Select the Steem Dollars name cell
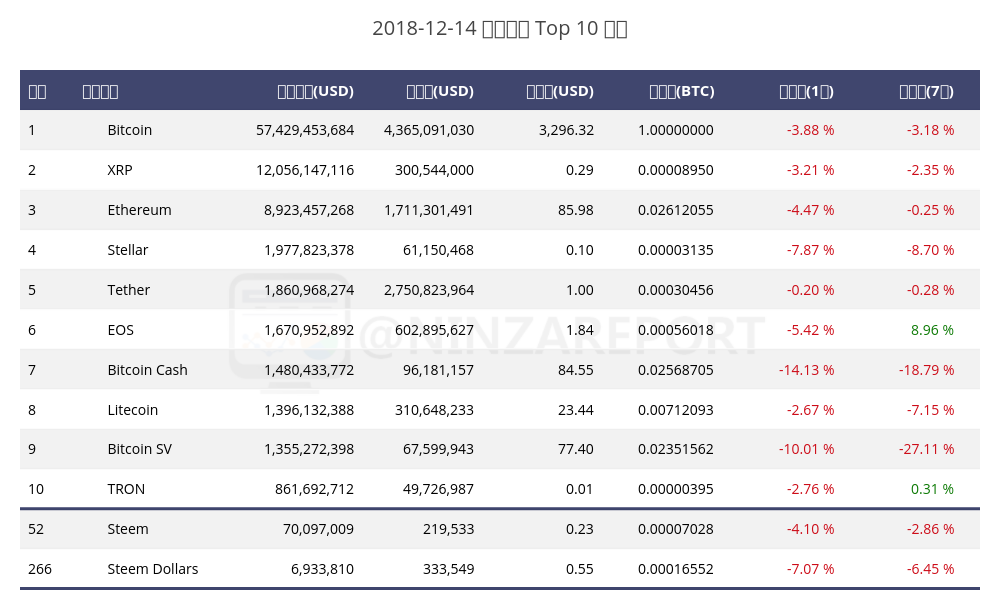The width and height of the screenshot is (1000, 610). click(152, 569)
